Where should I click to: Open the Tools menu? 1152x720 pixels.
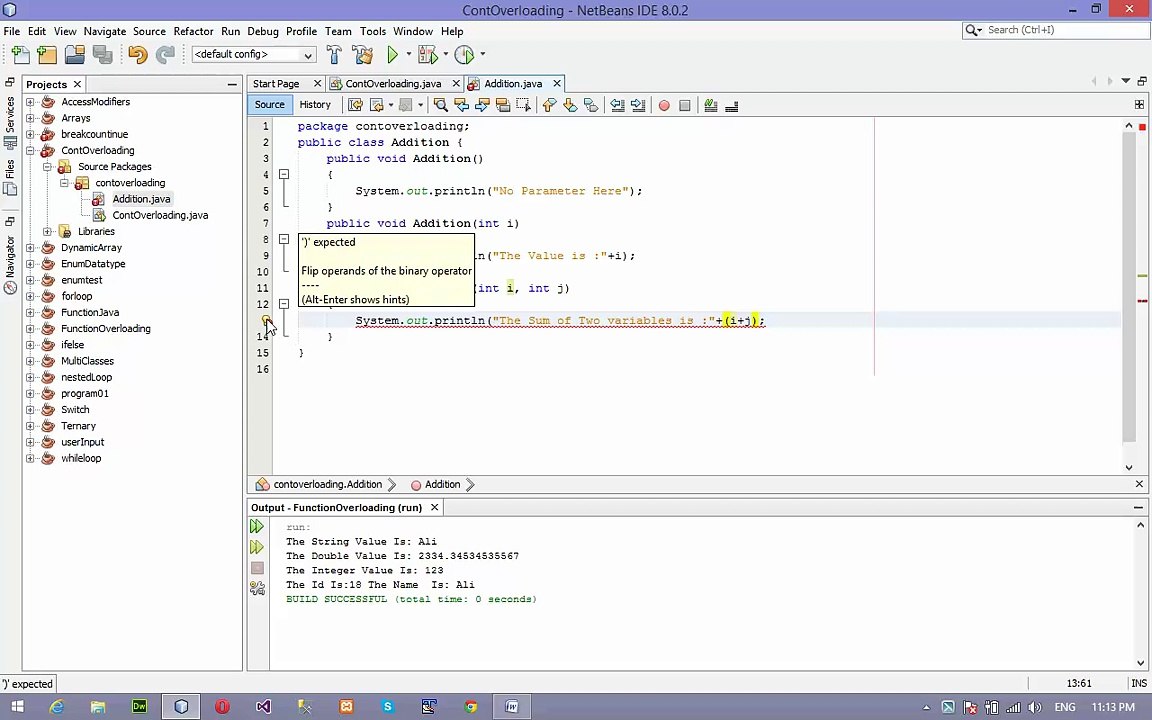point(372,32)
